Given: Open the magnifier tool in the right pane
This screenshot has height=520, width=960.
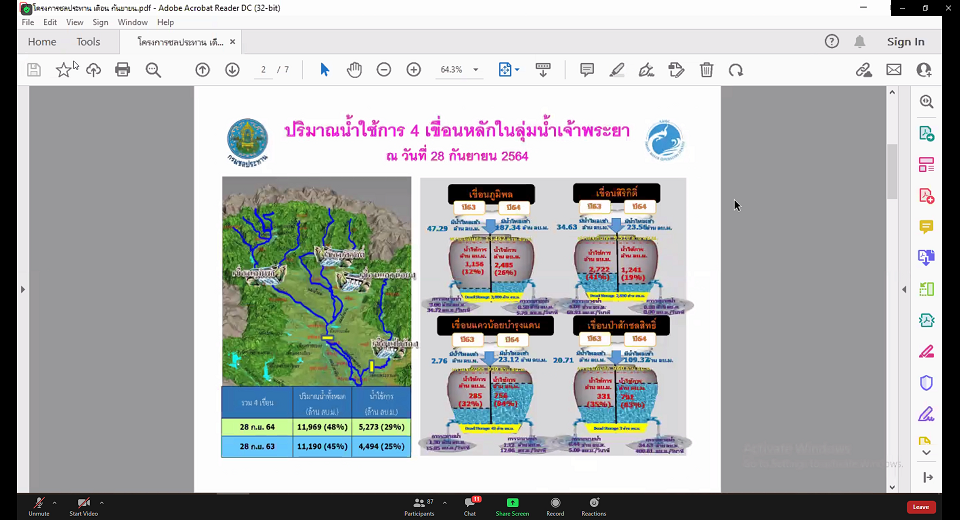Looking at the screenshot, I should (926, 102).
